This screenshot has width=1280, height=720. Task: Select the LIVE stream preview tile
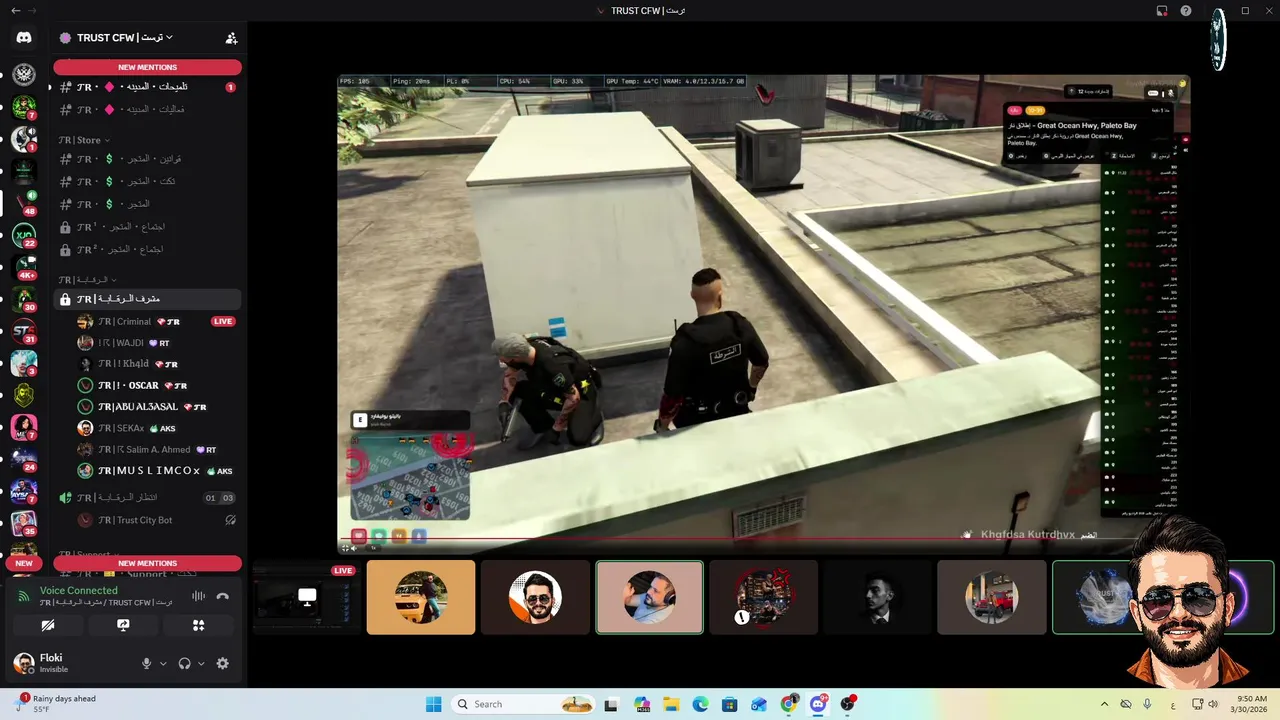(307, 597)
